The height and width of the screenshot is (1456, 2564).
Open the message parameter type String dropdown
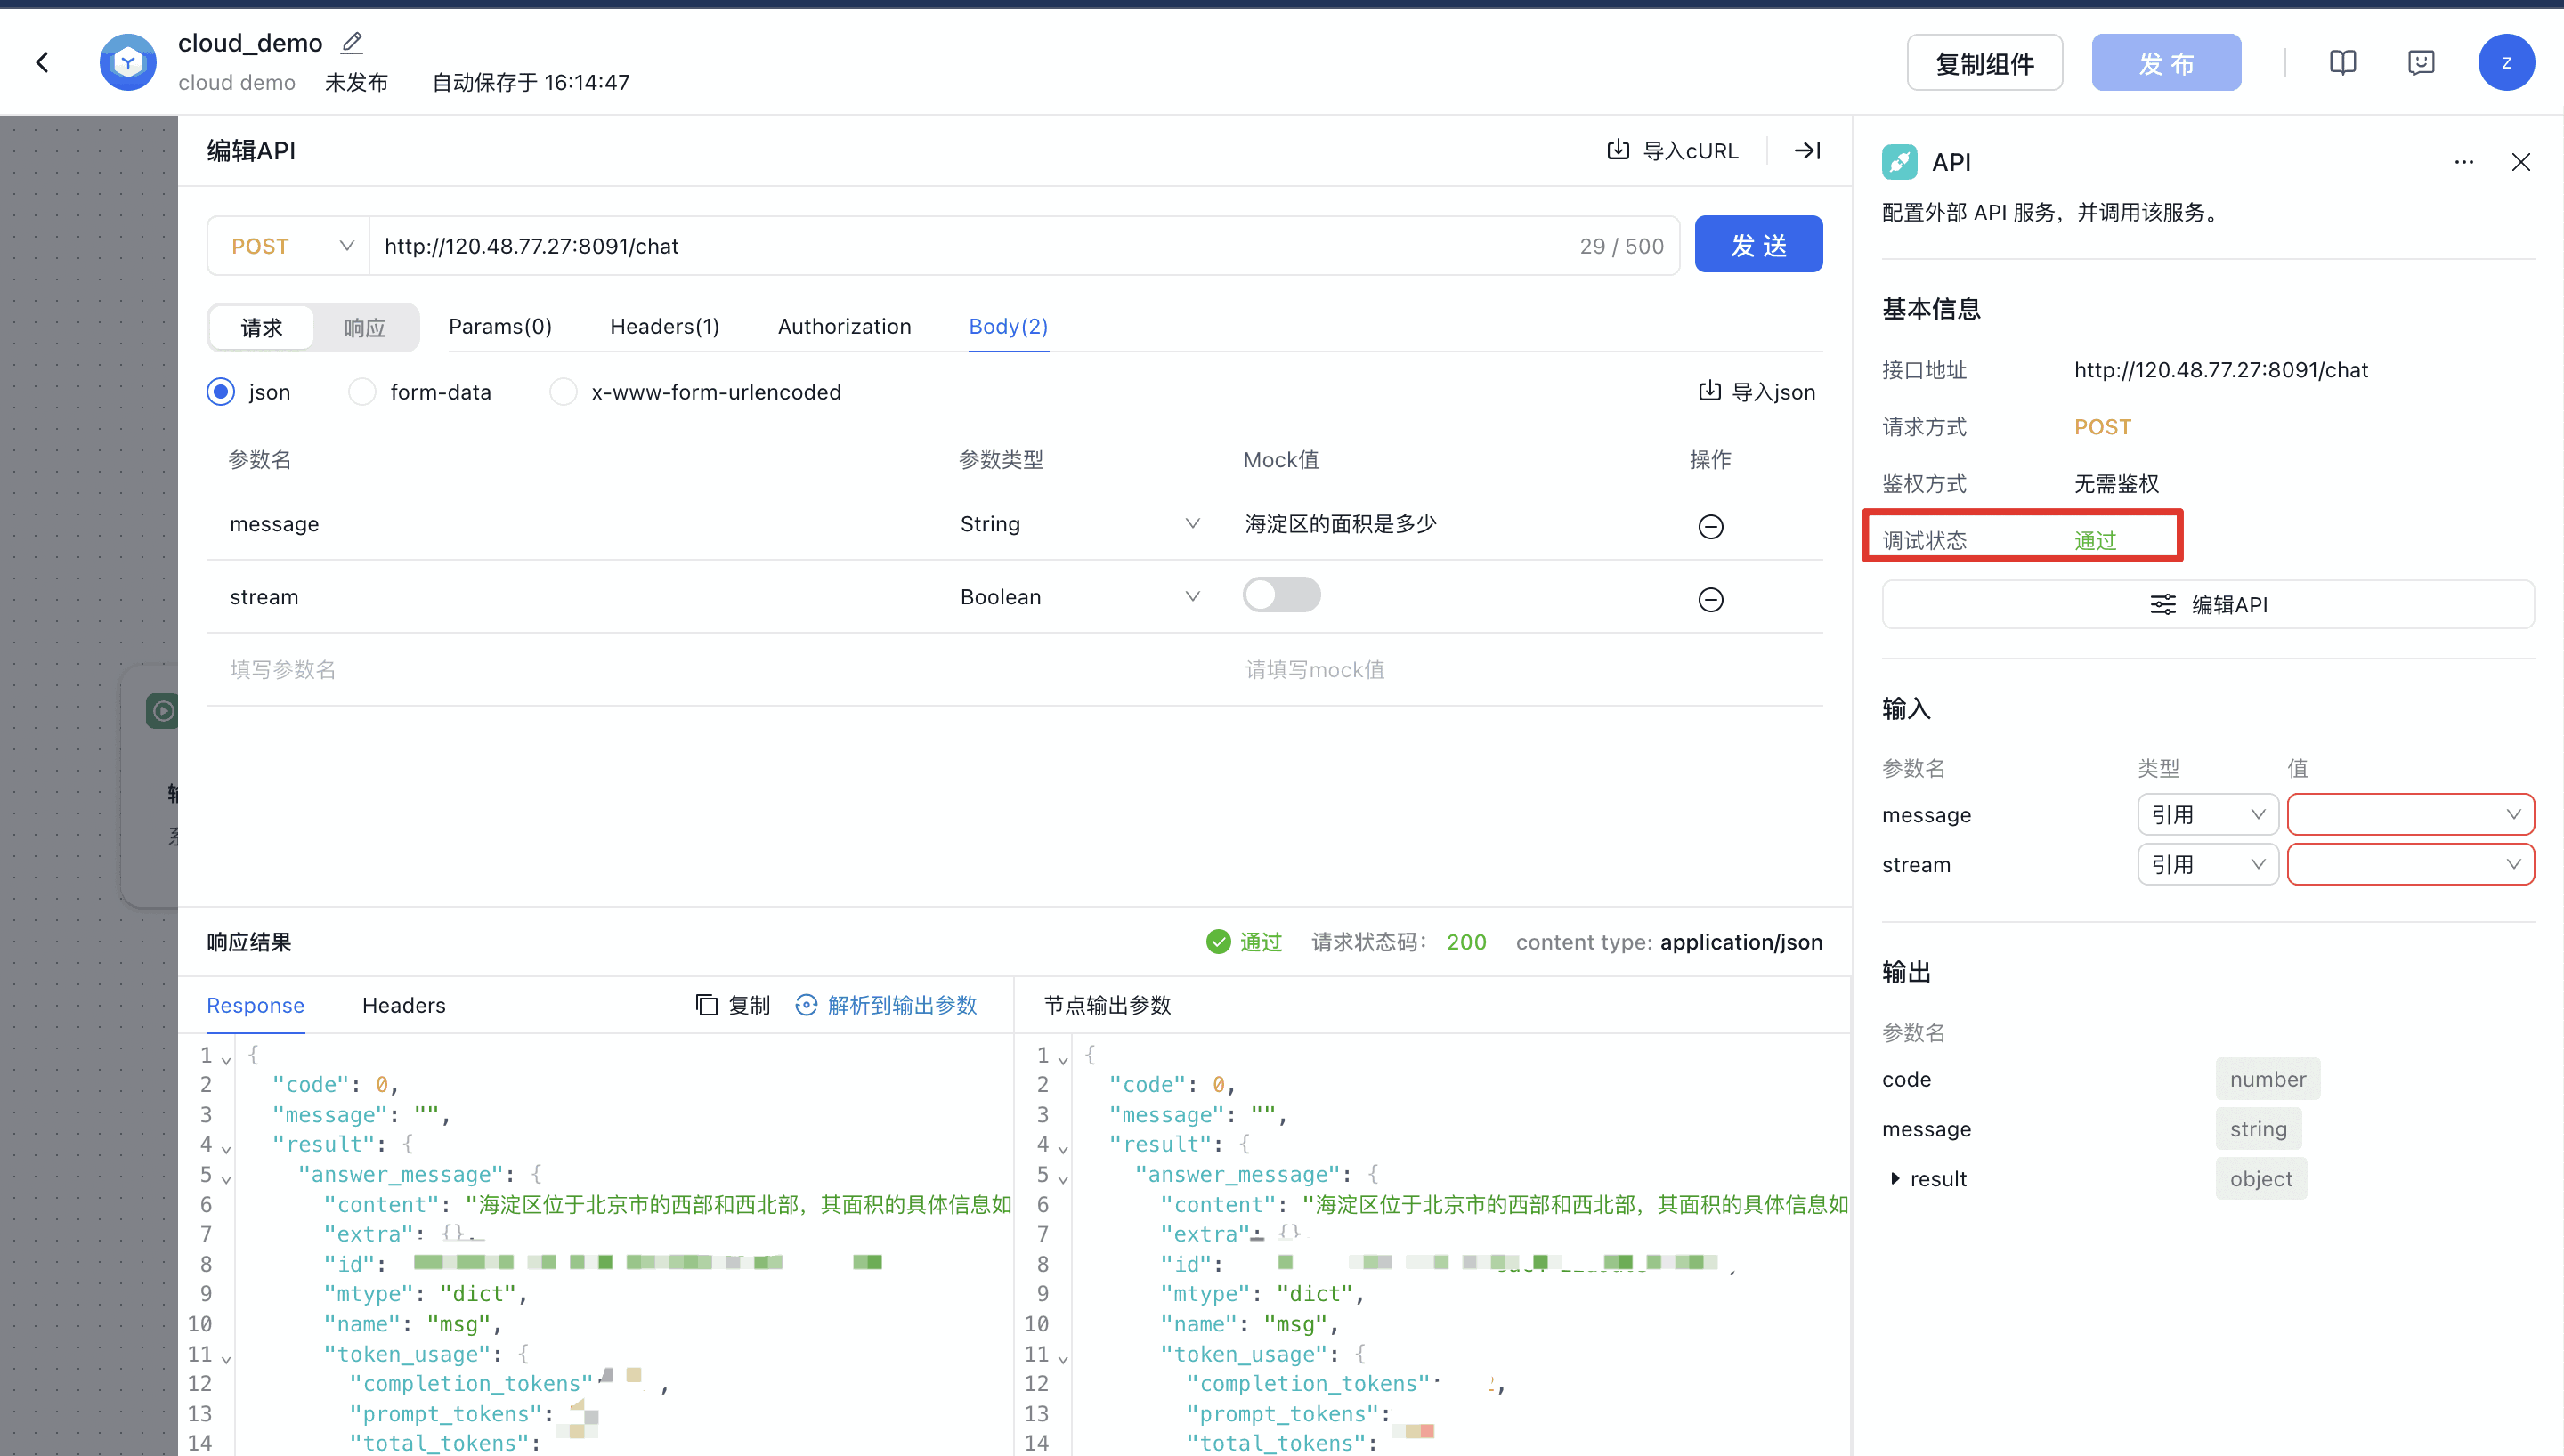click(1080, 524)
